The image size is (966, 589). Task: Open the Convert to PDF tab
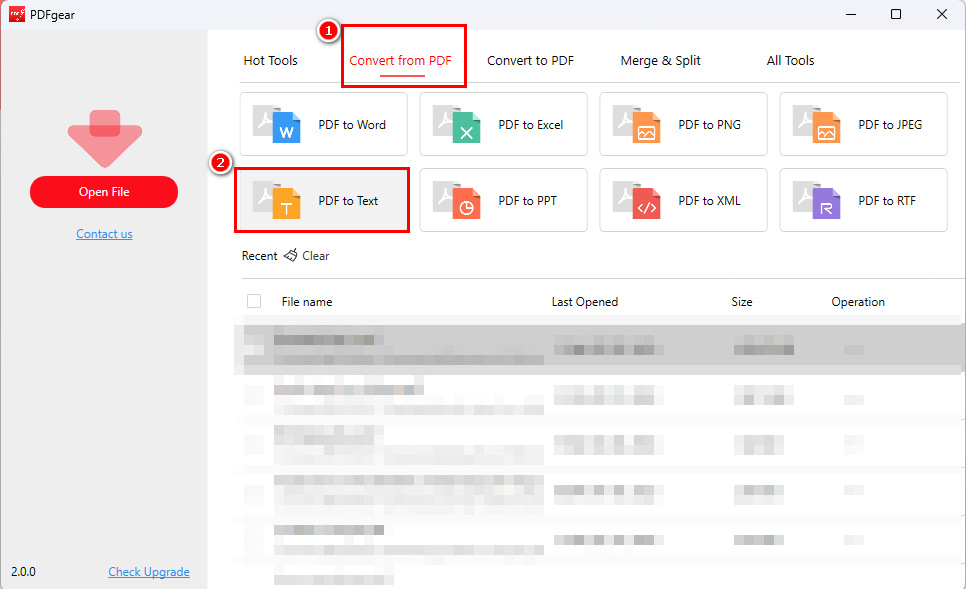(x=530, y=60)
